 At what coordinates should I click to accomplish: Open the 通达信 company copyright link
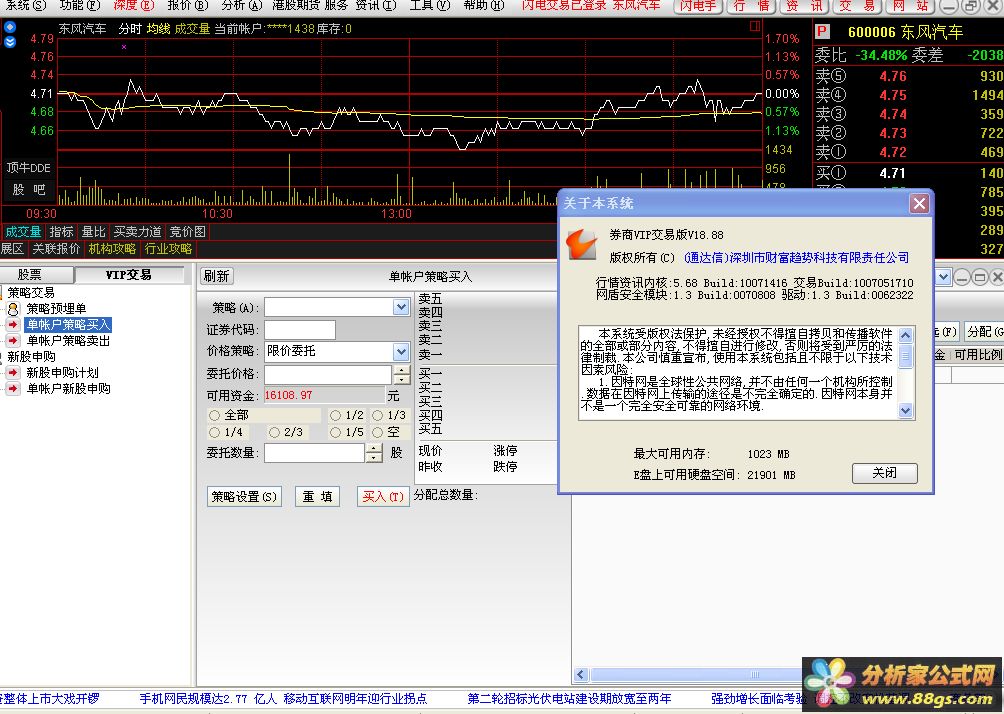pos(797,257)
